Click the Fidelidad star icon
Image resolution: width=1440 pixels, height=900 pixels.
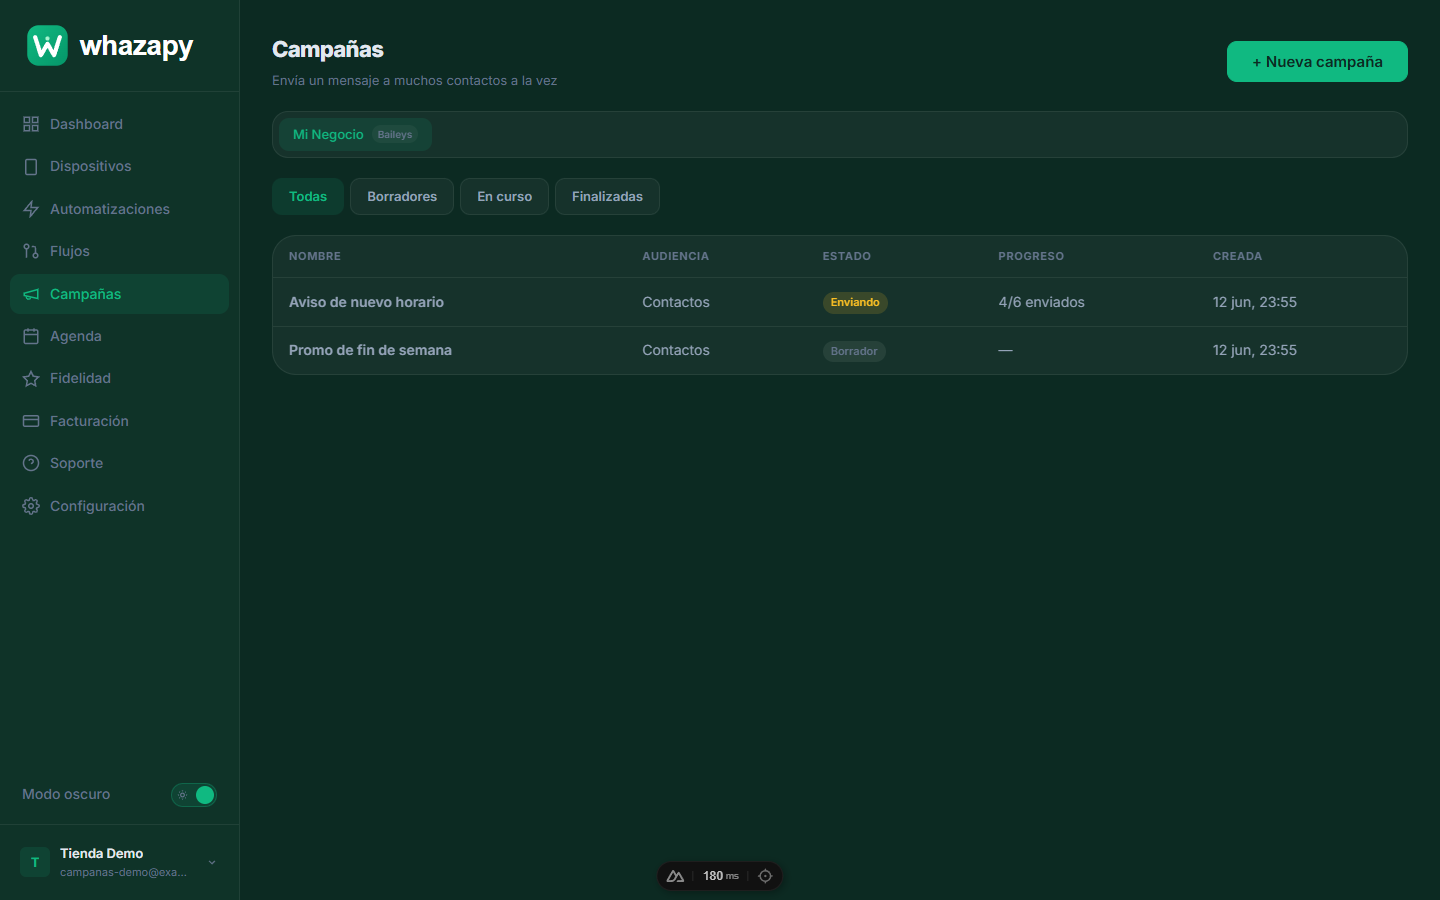(x=31, y=378)
